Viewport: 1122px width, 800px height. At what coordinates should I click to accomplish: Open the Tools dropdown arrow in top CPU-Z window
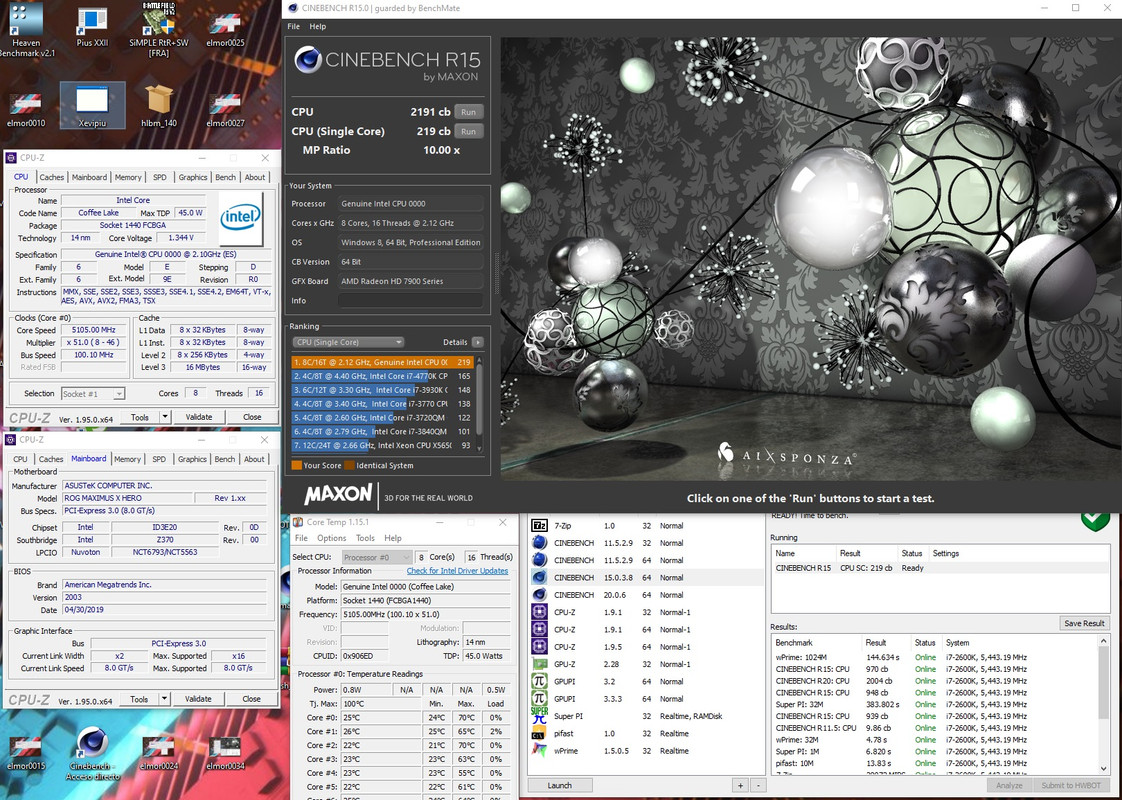tap(165, 416)
